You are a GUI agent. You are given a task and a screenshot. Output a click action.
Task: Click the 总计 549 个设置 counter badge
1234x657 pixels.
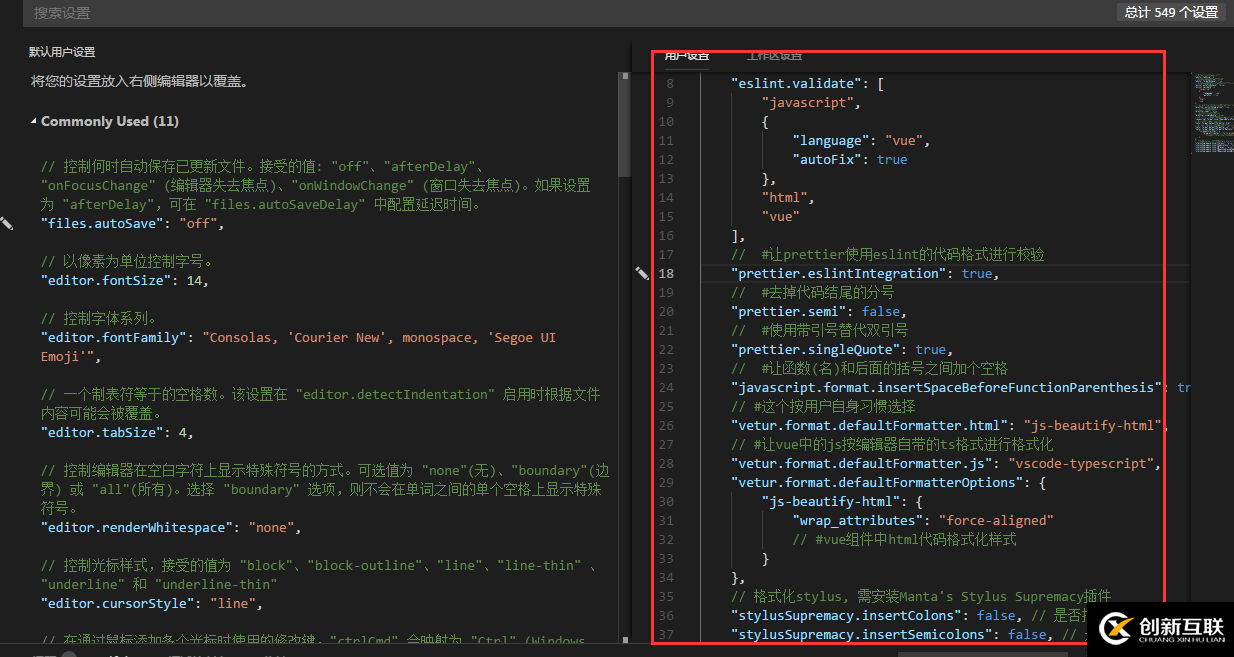pyautogui.click(x=1171, y=12)
